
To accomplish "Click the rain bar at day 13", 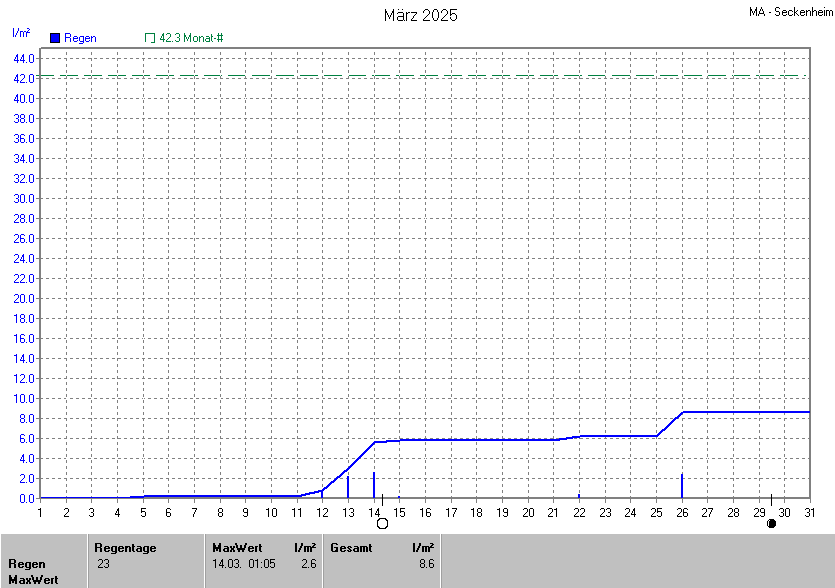I will click(348, 487).
